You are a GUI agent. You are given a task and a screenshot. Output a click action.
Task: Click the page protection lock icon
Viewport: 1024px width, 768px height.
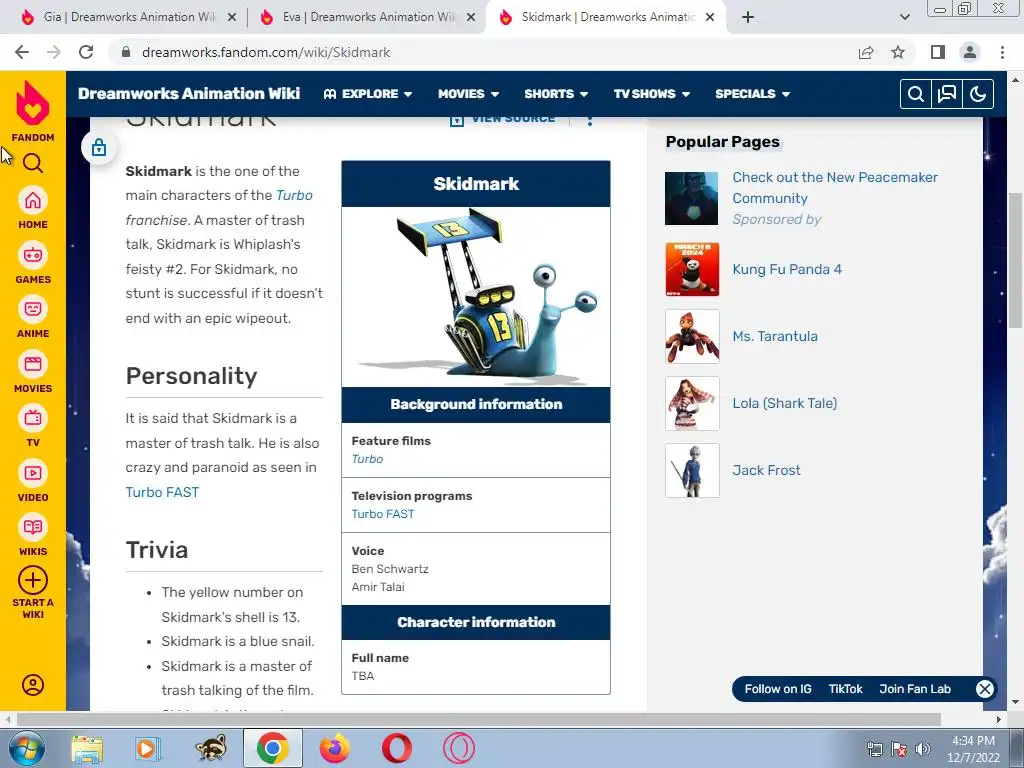tap(99, 148)
